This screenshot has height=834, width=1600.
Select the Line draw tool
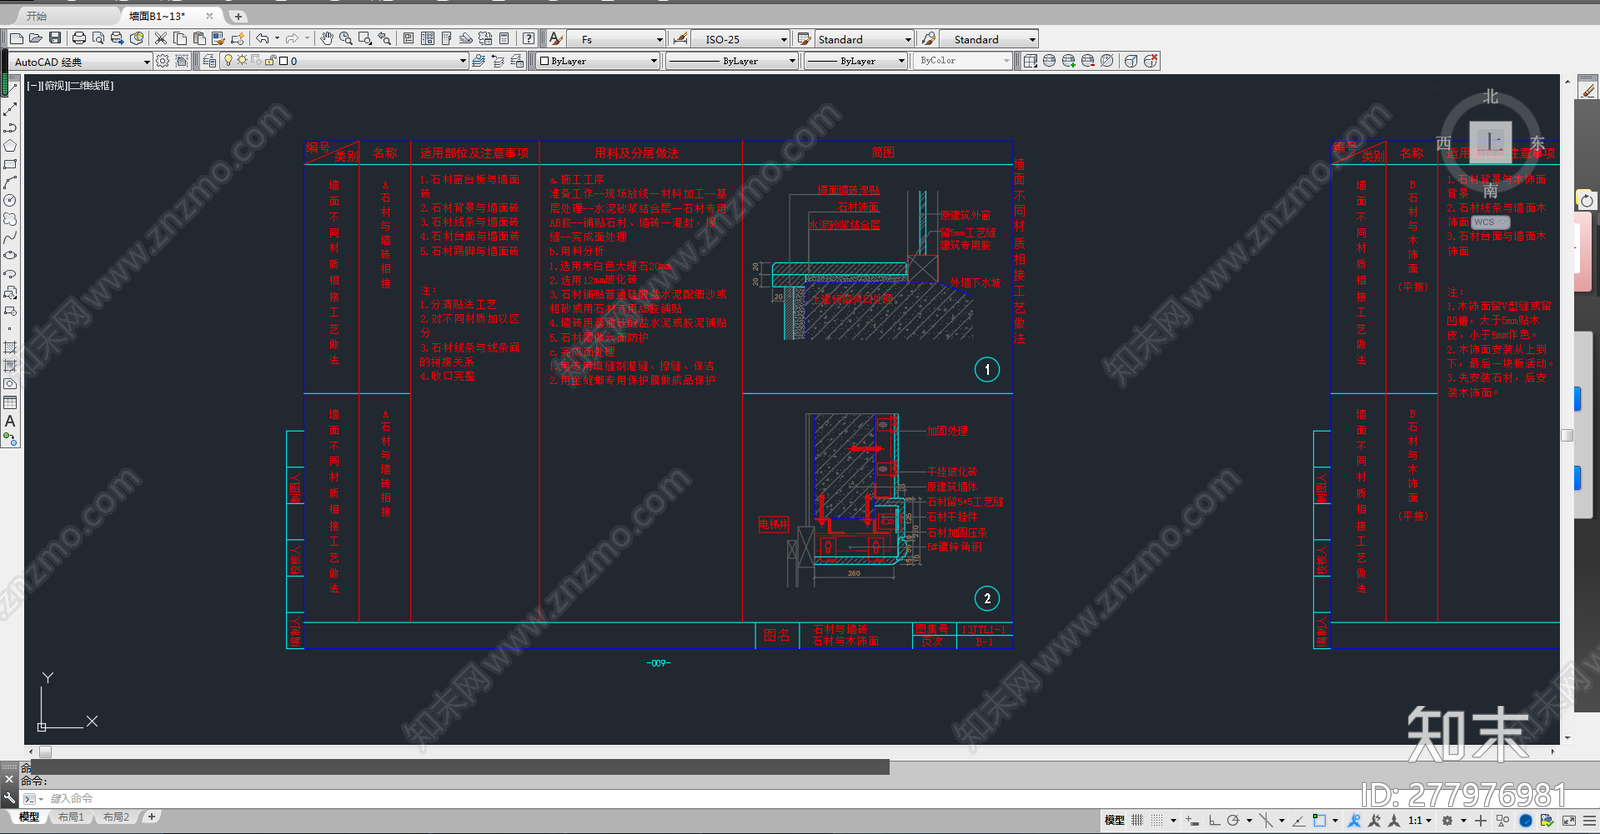coord(10,91)
